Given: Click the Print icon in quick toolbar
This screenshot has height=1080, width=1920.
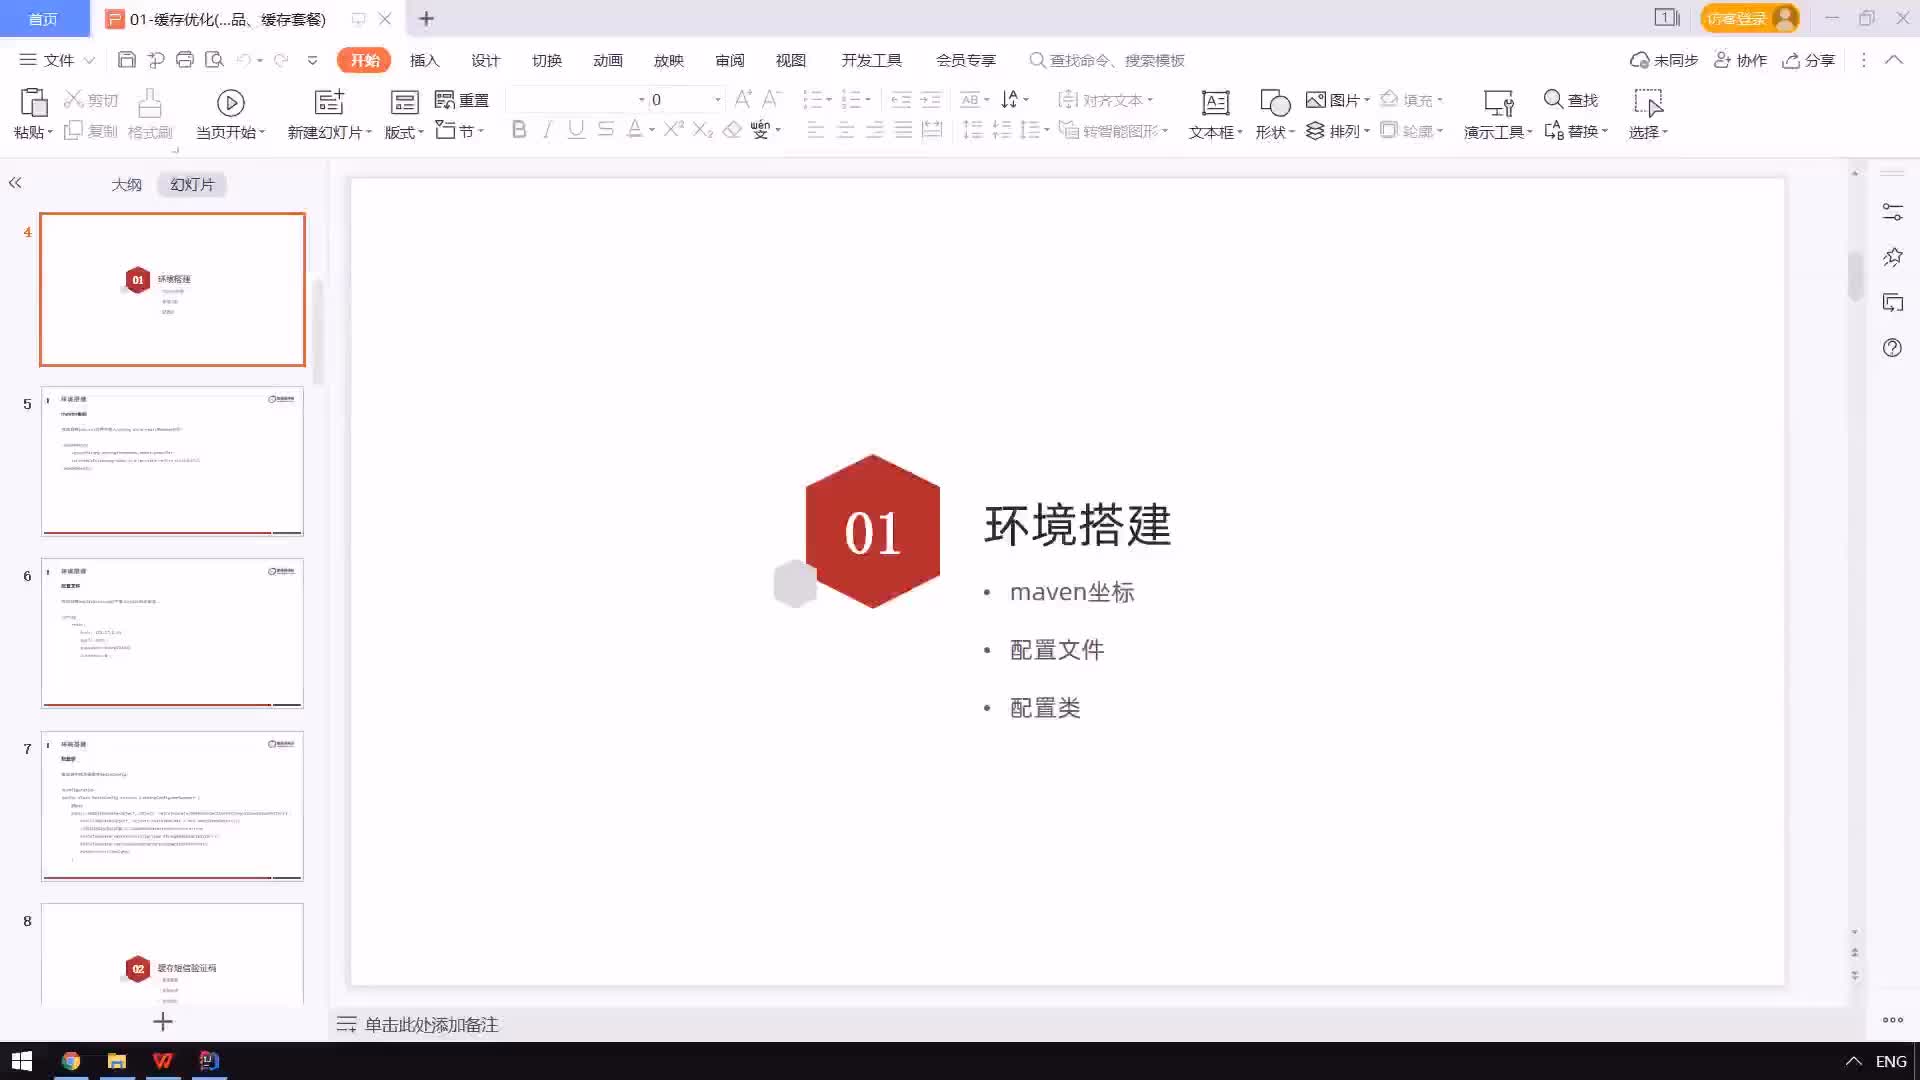Looking at the screenshot, I should 185,60.
